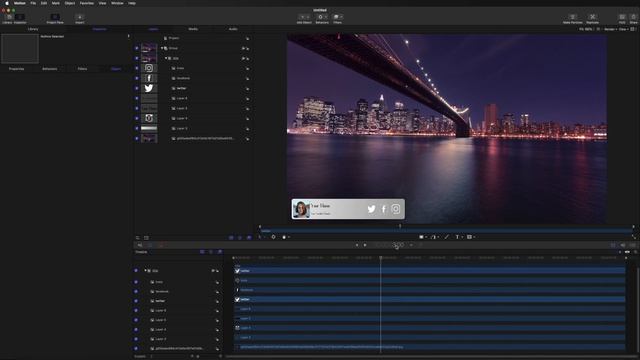
Task: Toggle Layer 3 activation checkbox in Layers list
Action: pos(137,128)
